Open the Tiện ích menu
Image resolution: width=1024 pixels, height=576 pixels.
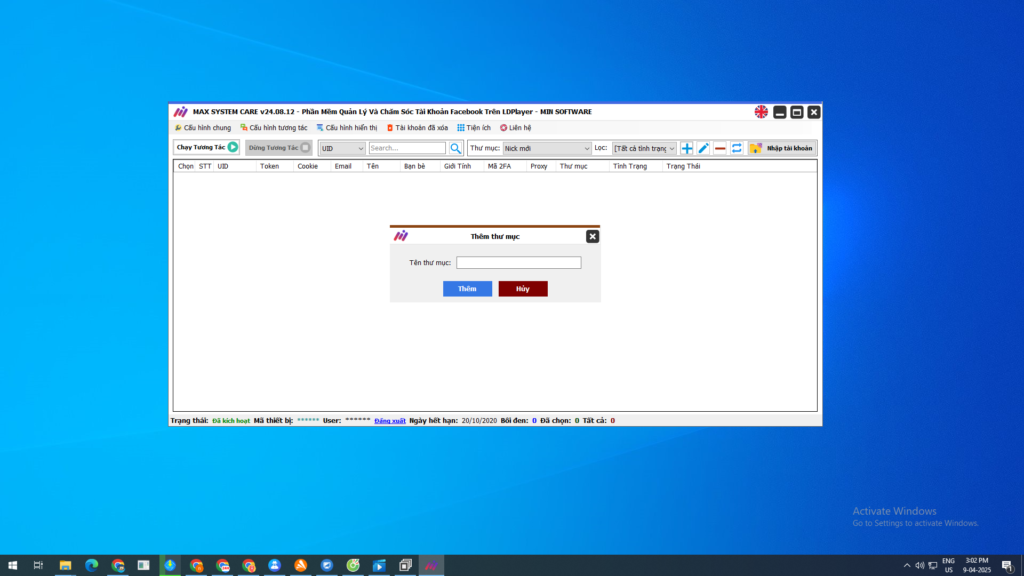pos(474,128)
